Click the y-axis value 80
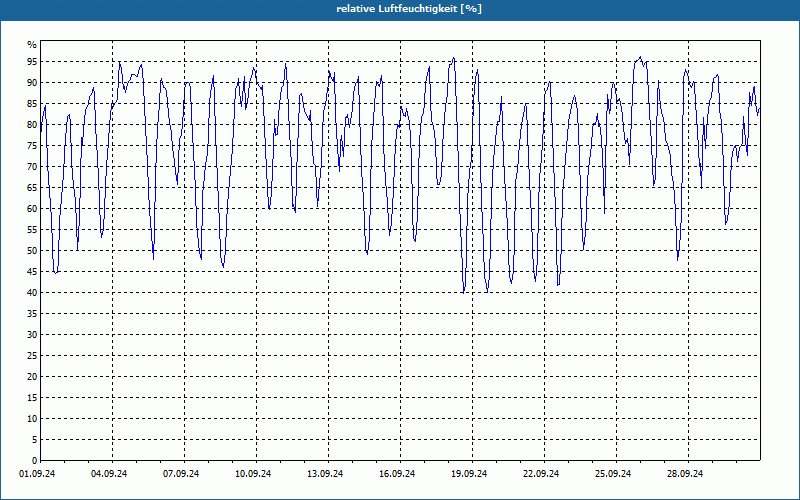The image size is (800, 500). pyautogui.click(x=32, y=124)
